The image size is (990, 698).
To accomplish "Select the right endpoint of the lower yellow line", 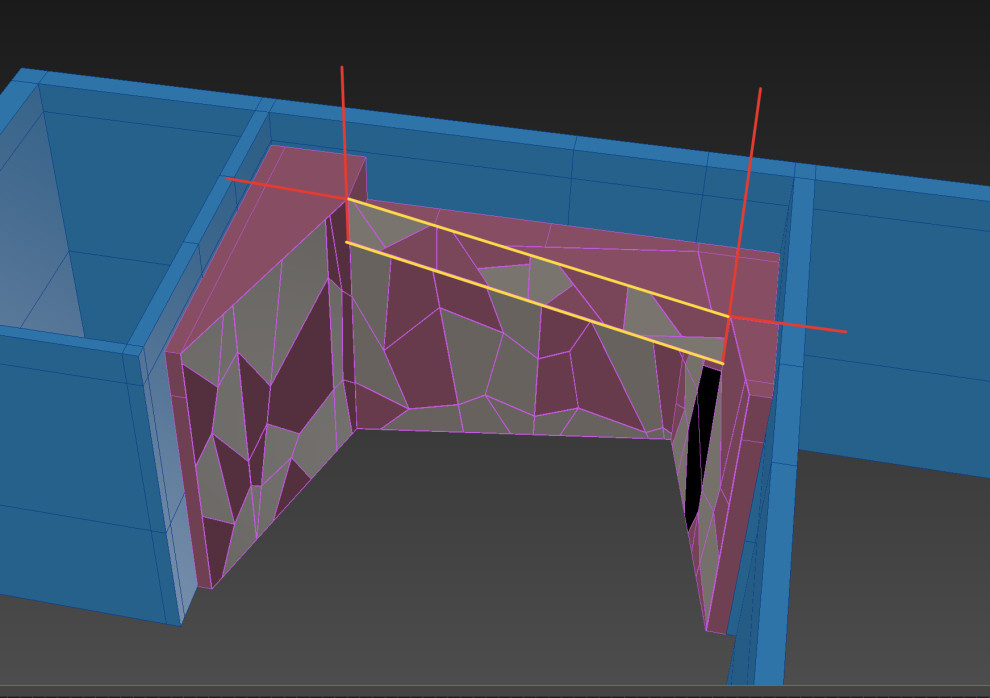I will pos(723,363).
